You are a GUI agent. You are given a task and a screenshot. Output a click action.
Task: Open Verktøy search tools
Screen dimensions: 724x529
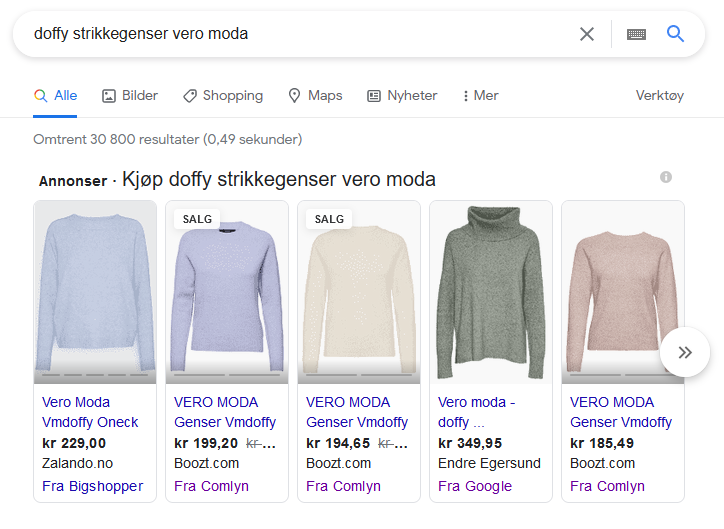[x=659, y=96]
